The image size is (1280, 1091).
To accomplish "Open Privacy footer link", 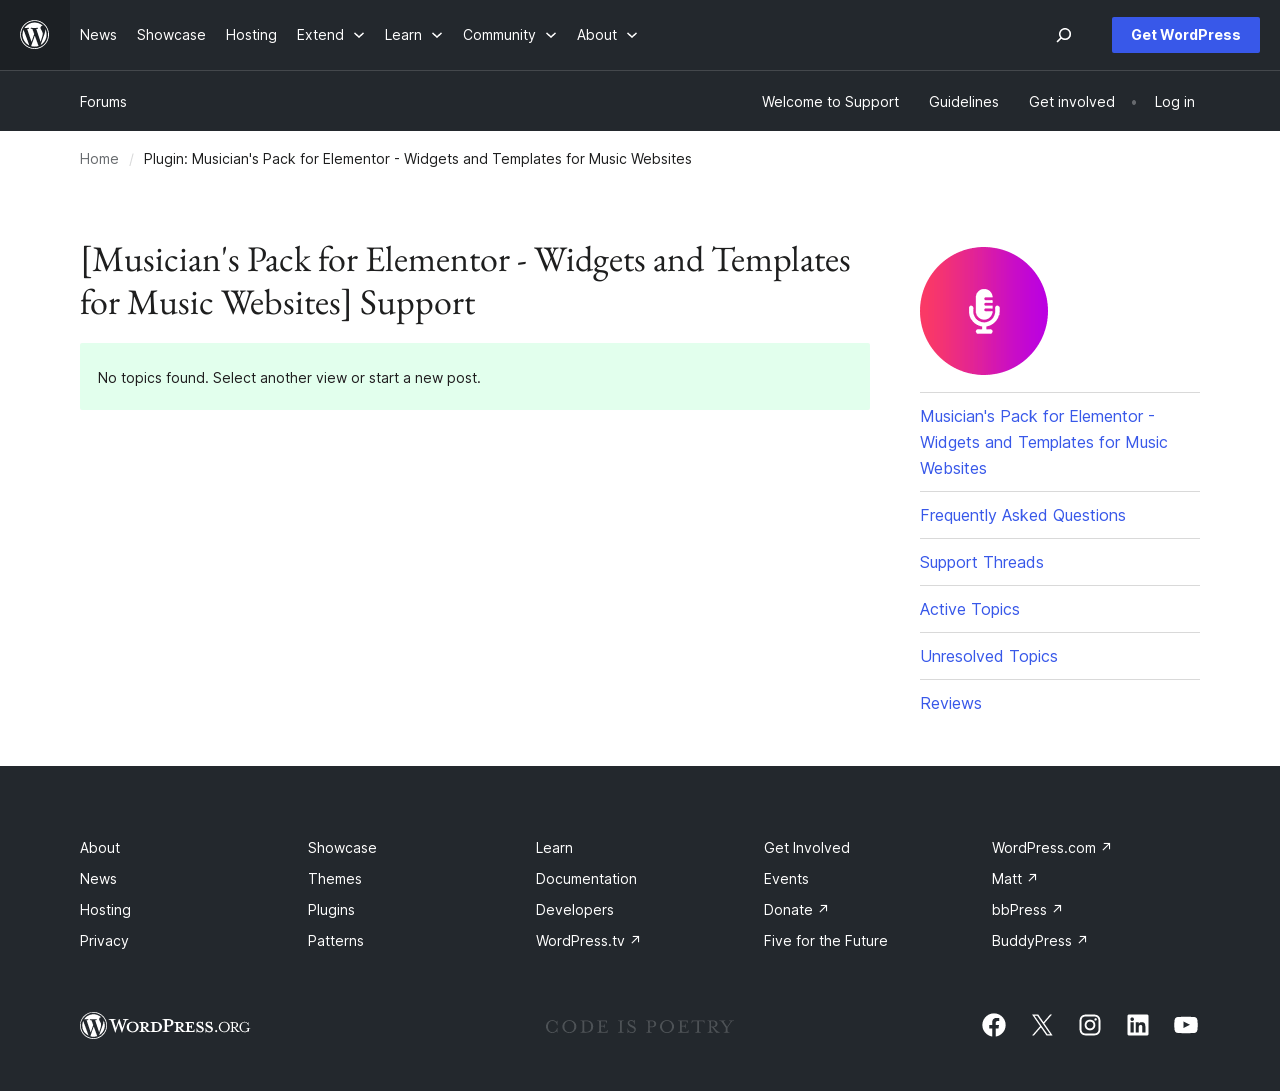I will pyautogui.click(x=104, y=941).
